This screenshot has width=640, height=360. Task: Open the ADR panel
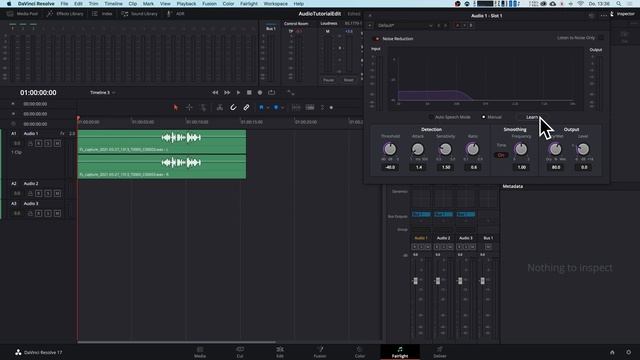point(176,13)
